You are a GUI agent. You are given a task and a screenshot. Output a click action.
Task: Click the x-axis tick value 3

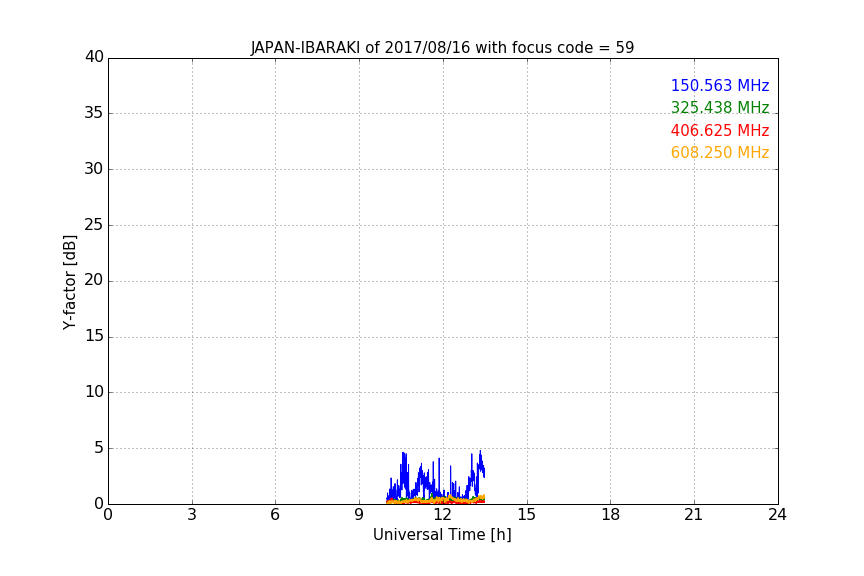point(192,515)
